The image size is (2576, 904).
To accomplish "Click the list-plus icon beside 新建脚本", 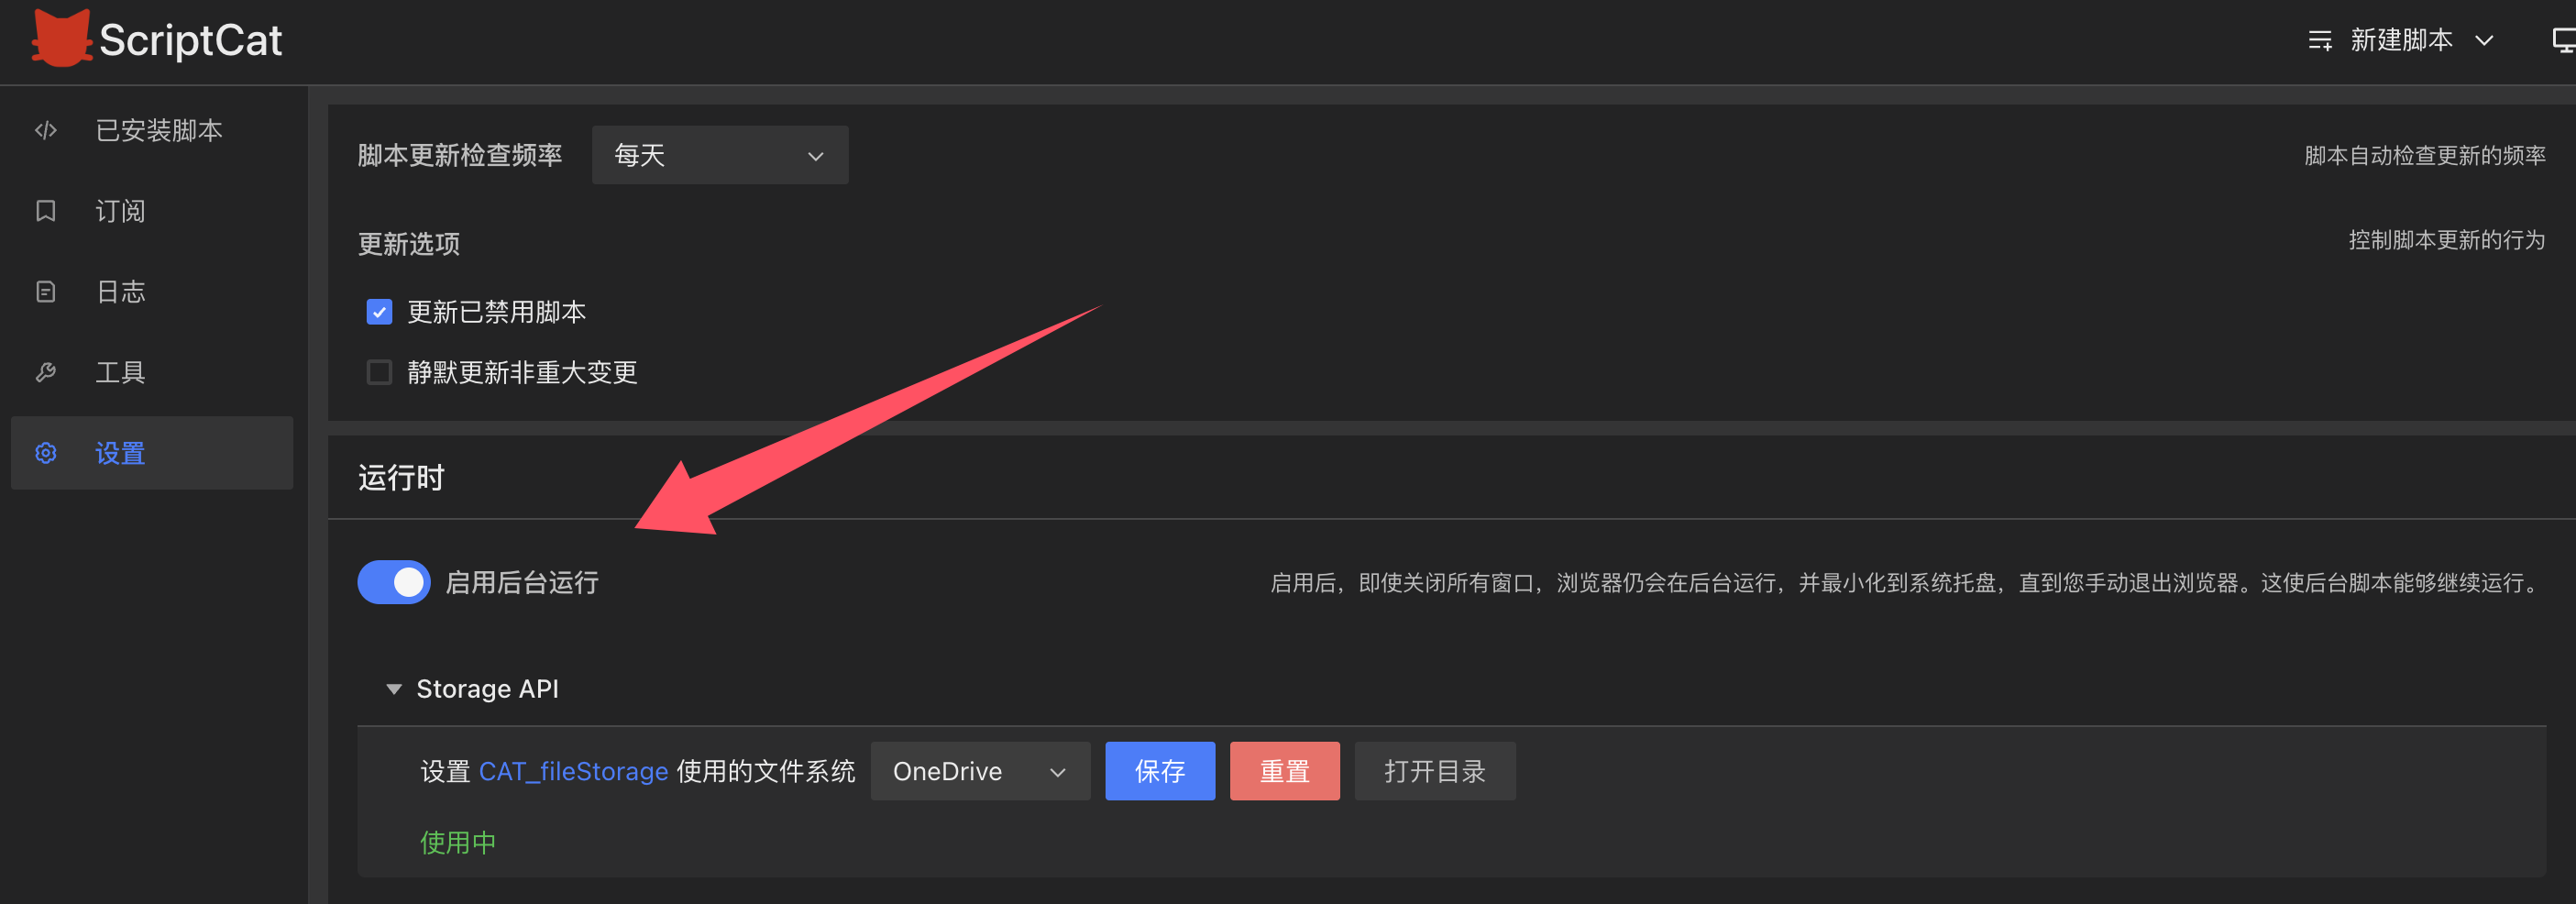I will (x=2319, y=40).
